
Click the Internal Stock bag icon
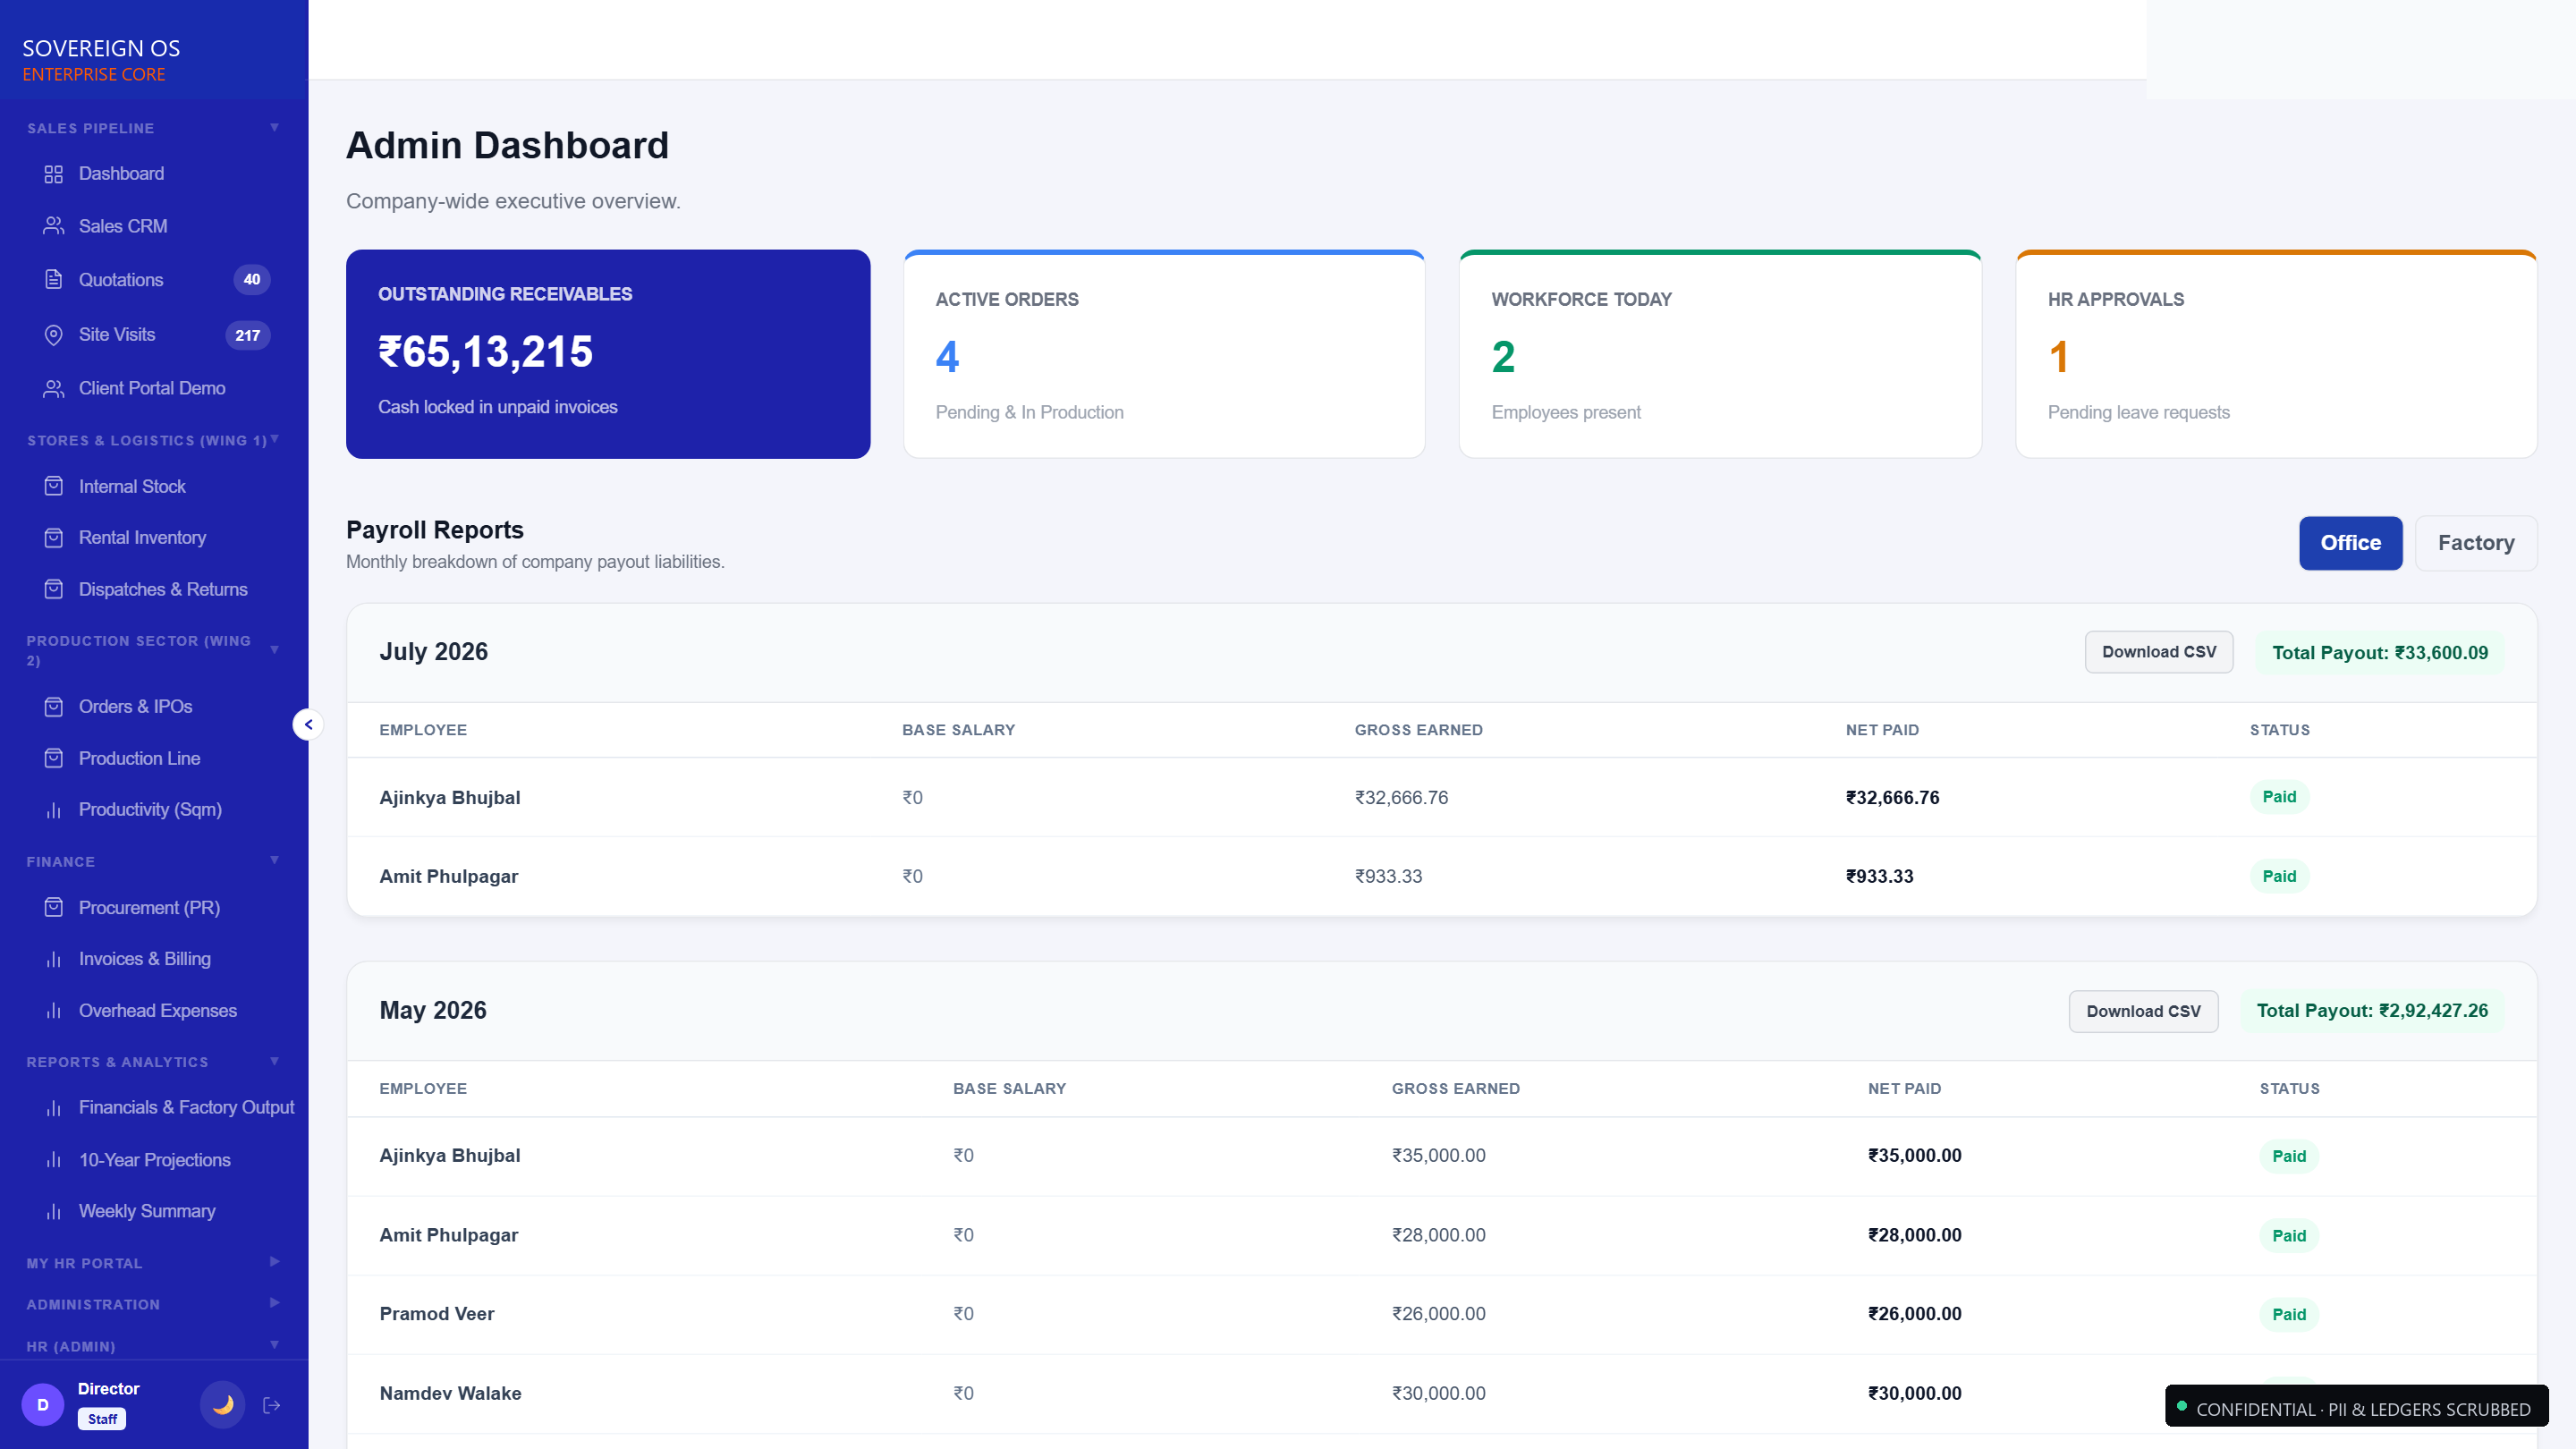54,486
